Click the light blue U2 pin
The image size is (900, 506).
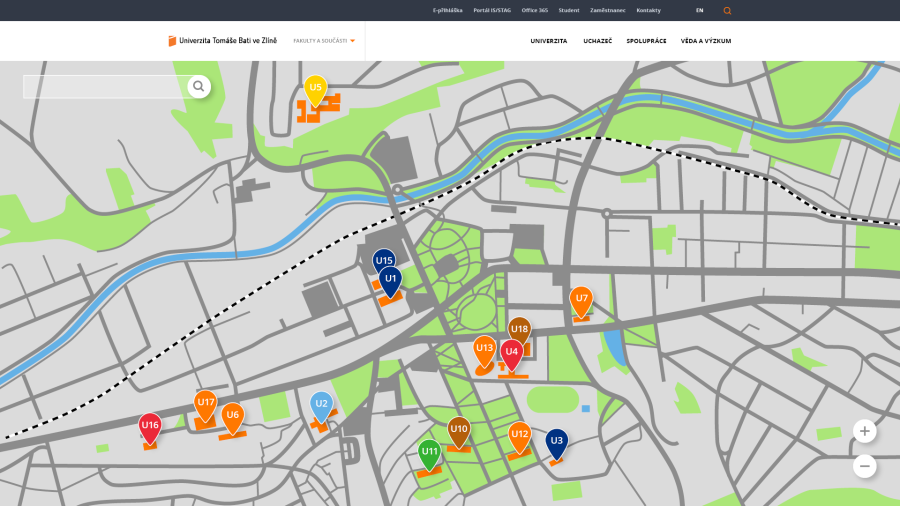click(x=321, y=405)
